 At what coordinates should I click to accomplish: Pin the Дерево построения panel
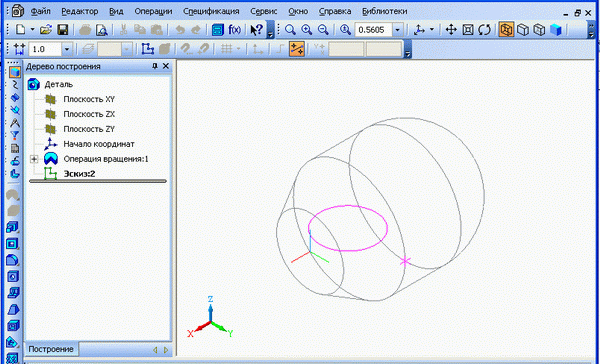click(x=155, y=66)
